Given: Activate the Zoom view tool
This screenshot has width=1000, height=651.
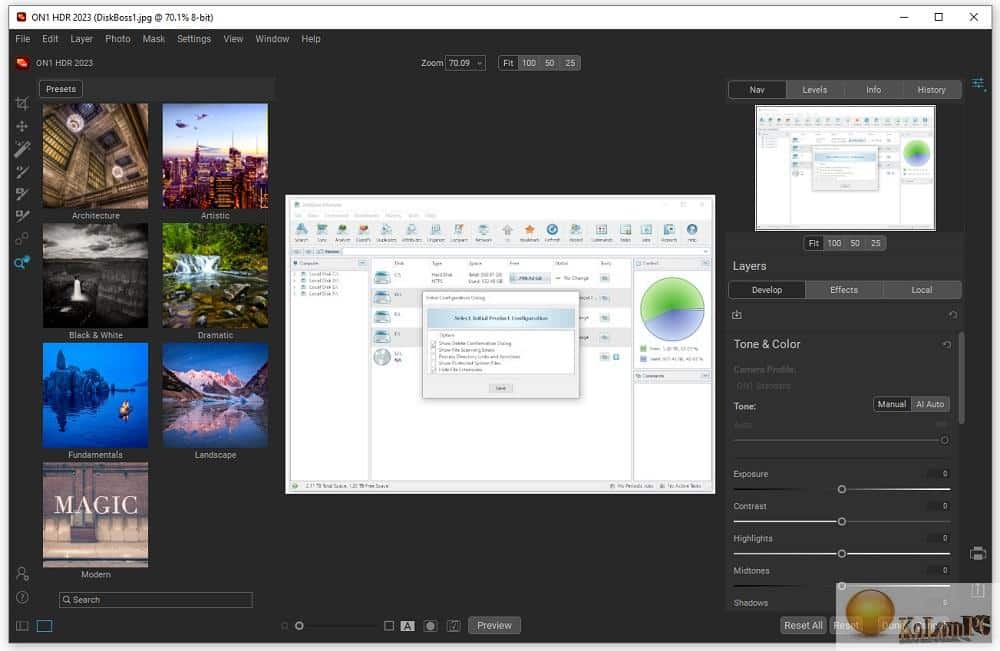Looking at the screenshot, I should coord(22,262).
